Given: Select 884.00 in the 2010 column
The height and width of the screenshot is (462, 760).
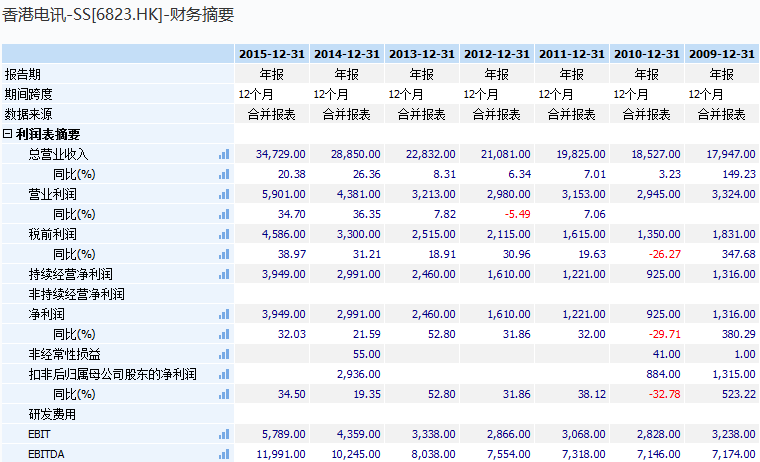Looking at the screenshot, I should tap(663, 374).
